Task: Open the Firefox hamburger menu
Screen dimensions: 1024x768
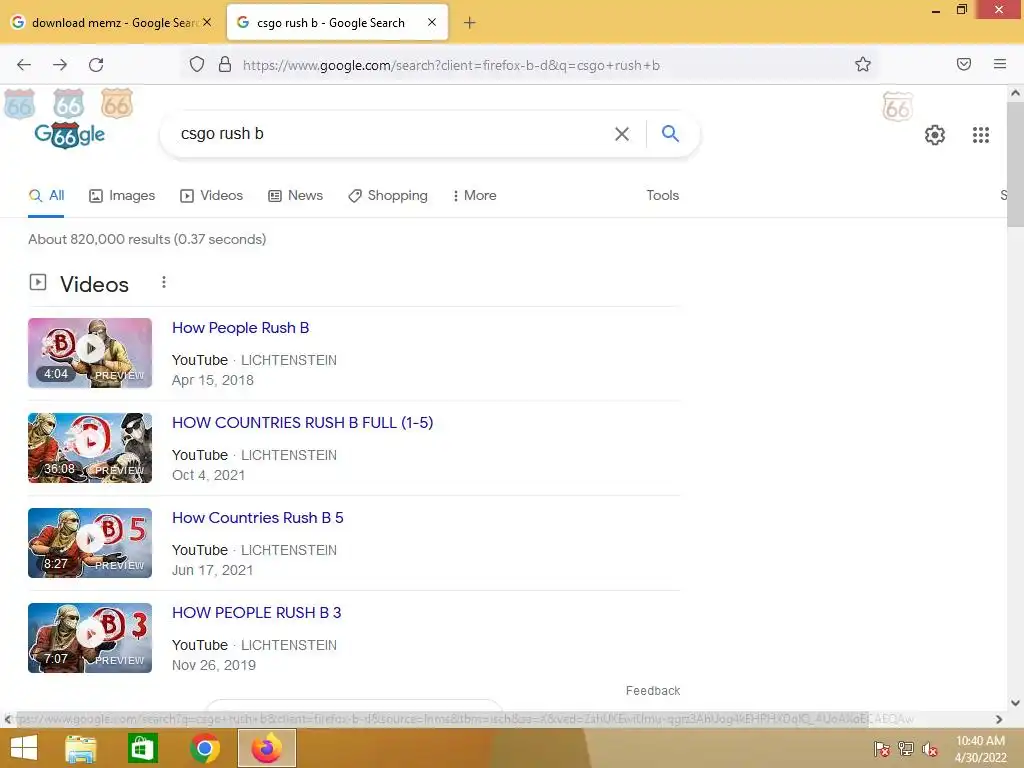Action: point(1000,64)
